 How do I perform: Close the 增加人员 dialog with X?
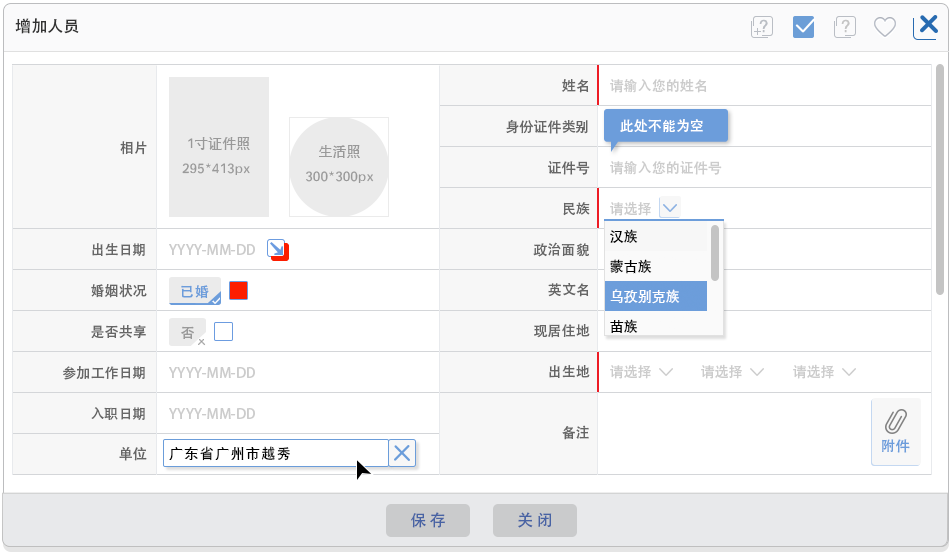coord(927,25)
